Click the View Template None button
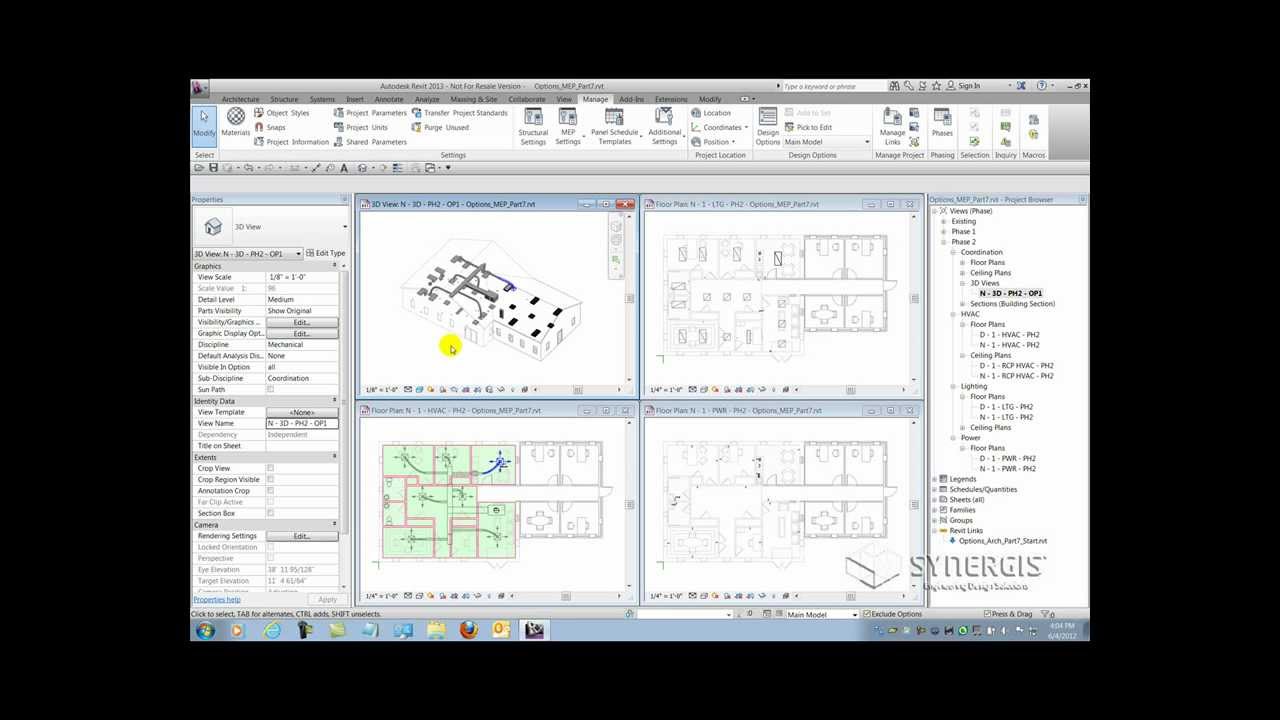This screenshot has width=1280, height=720. (301, 412)
